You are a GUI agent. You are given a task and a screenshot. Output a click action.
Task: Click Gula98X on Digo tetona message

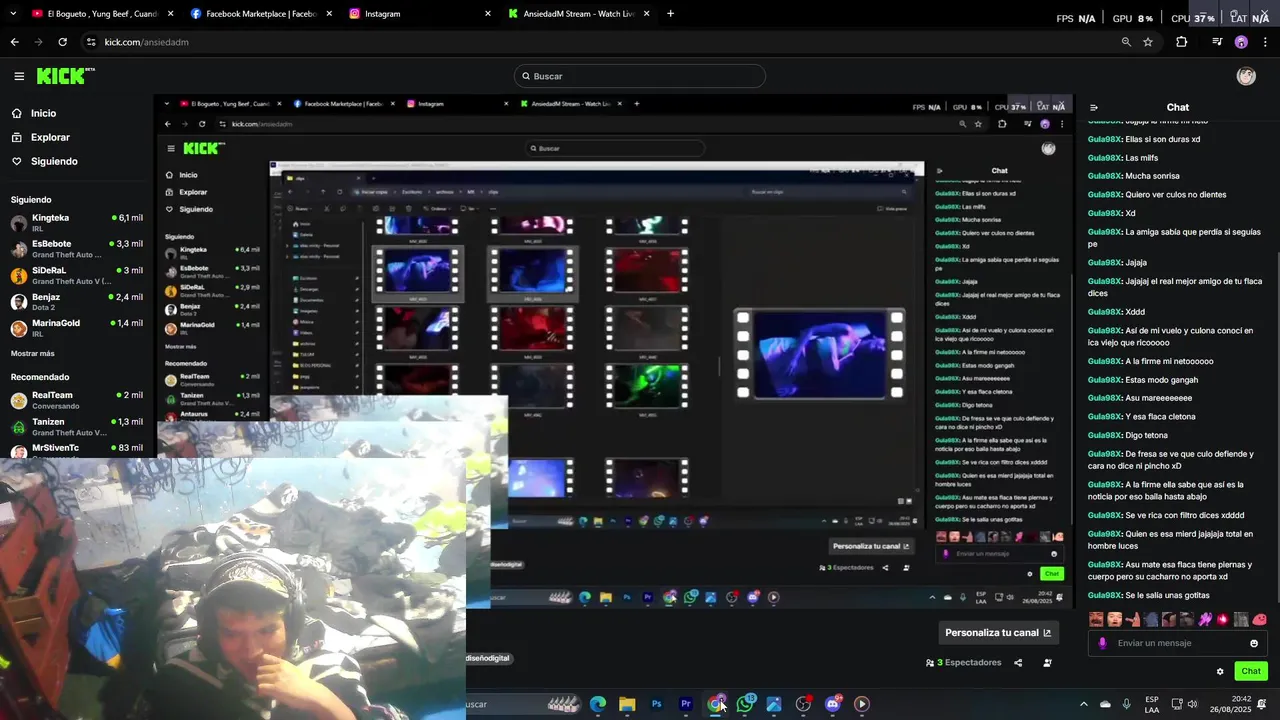click(1105, 435)
